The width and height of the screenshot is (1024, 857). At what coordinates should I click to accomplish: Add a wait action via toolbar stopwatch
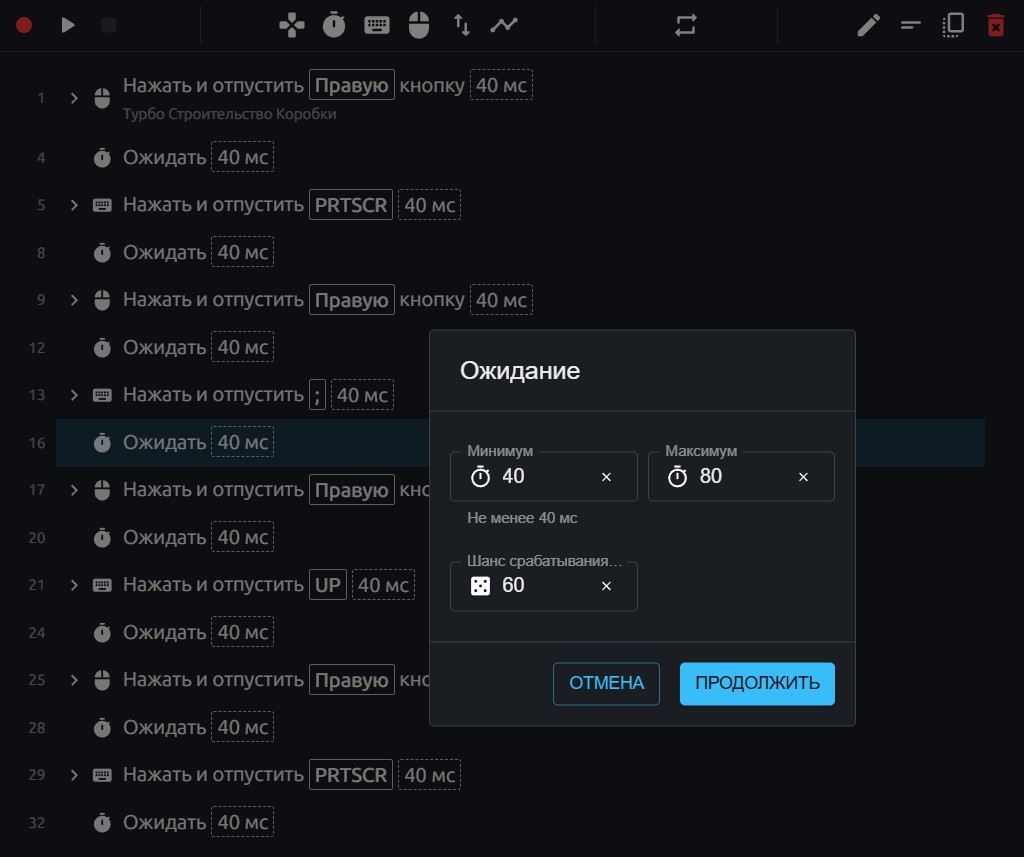coord(334,25)
